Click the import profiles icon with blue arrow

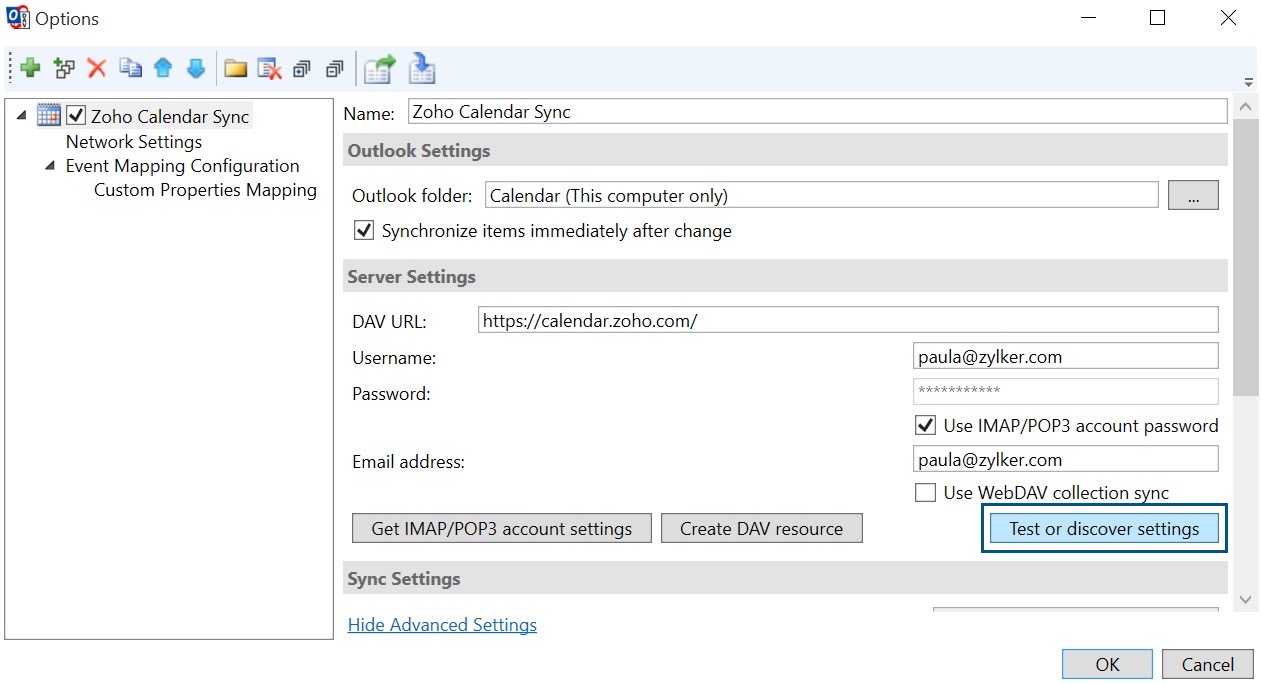pyautogui.click(x=422, y=69)
